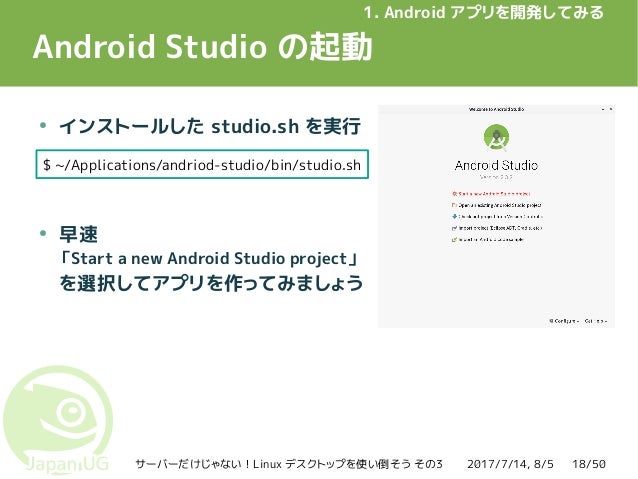
Task: Click the Android Studio logo icon
Action: tap(496, 138)
